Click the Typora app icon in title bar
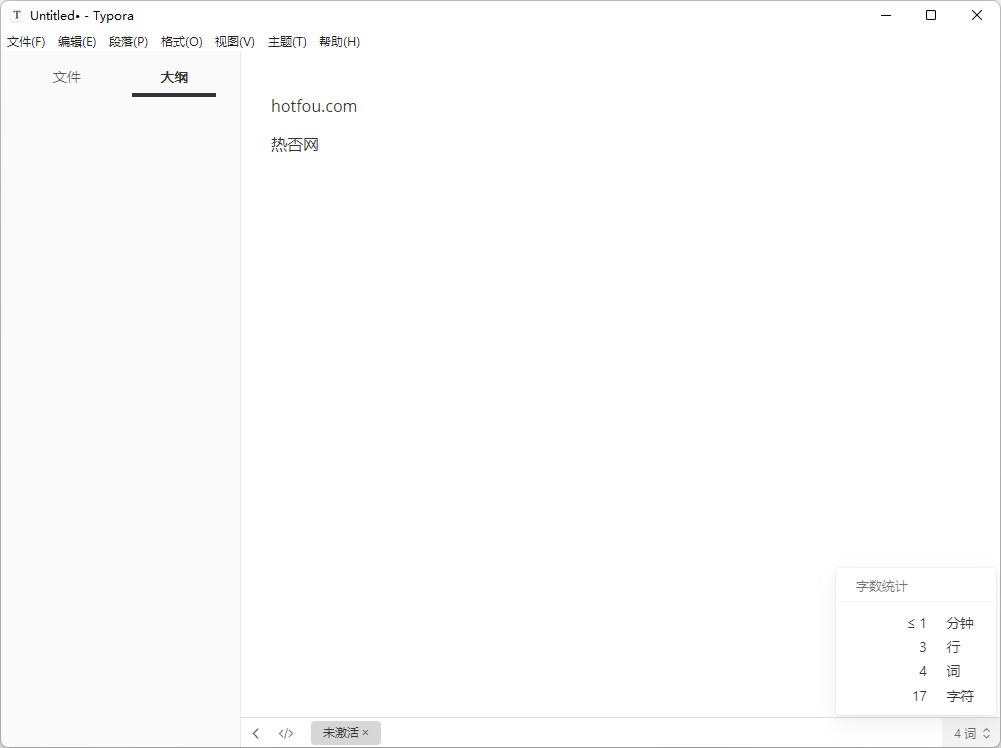 (x=17, y=15)
